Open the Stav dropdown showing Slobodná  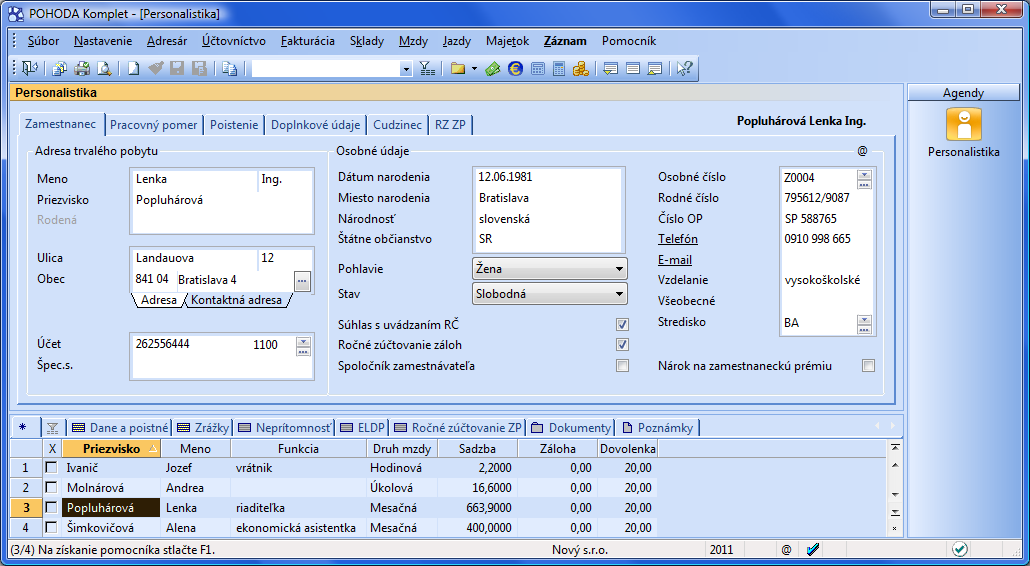pos(550,294)
